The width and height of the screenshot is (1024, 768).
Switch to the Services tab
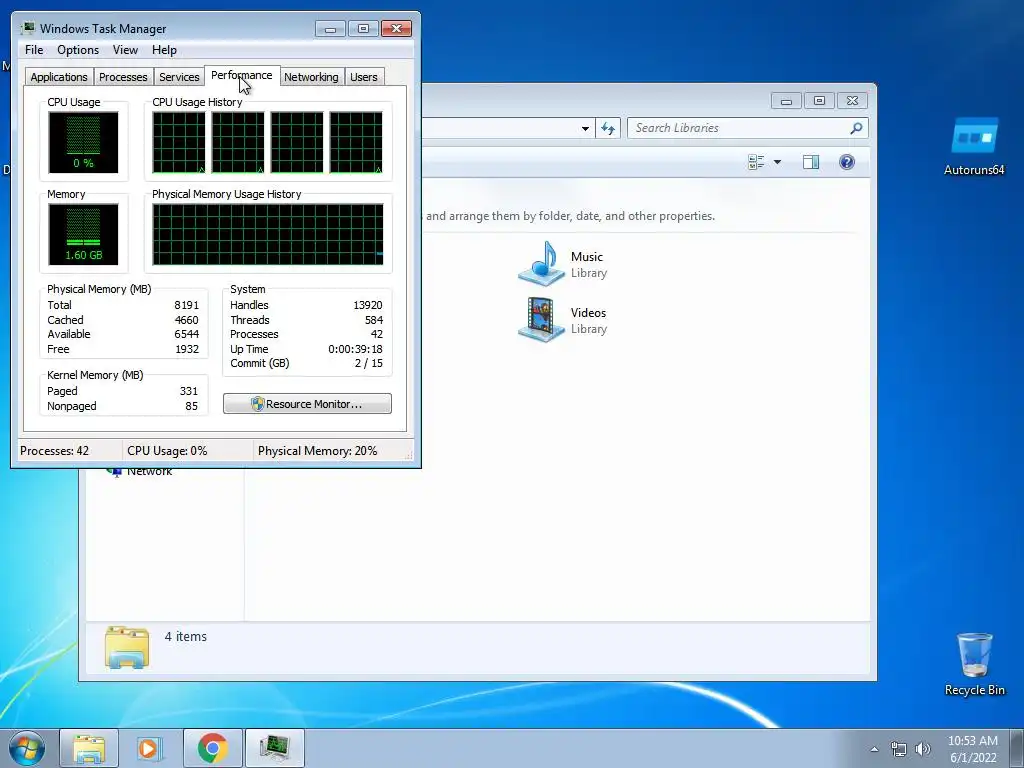[179, 76]
